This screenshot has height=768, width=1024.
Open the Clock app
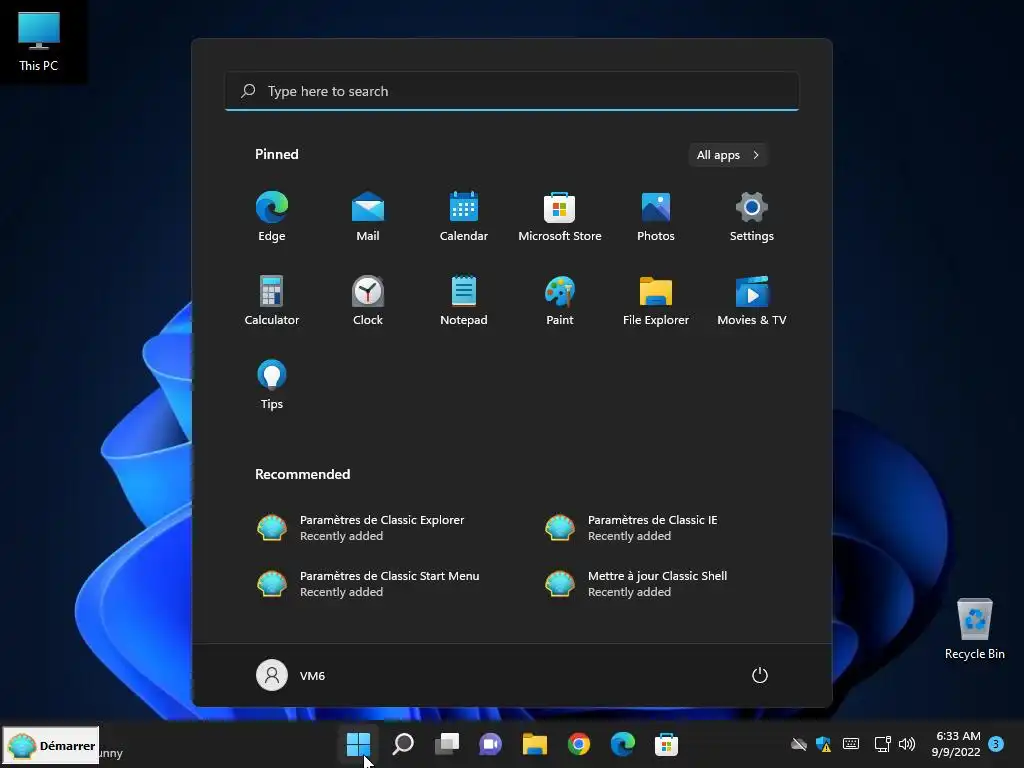click(368, 300)
